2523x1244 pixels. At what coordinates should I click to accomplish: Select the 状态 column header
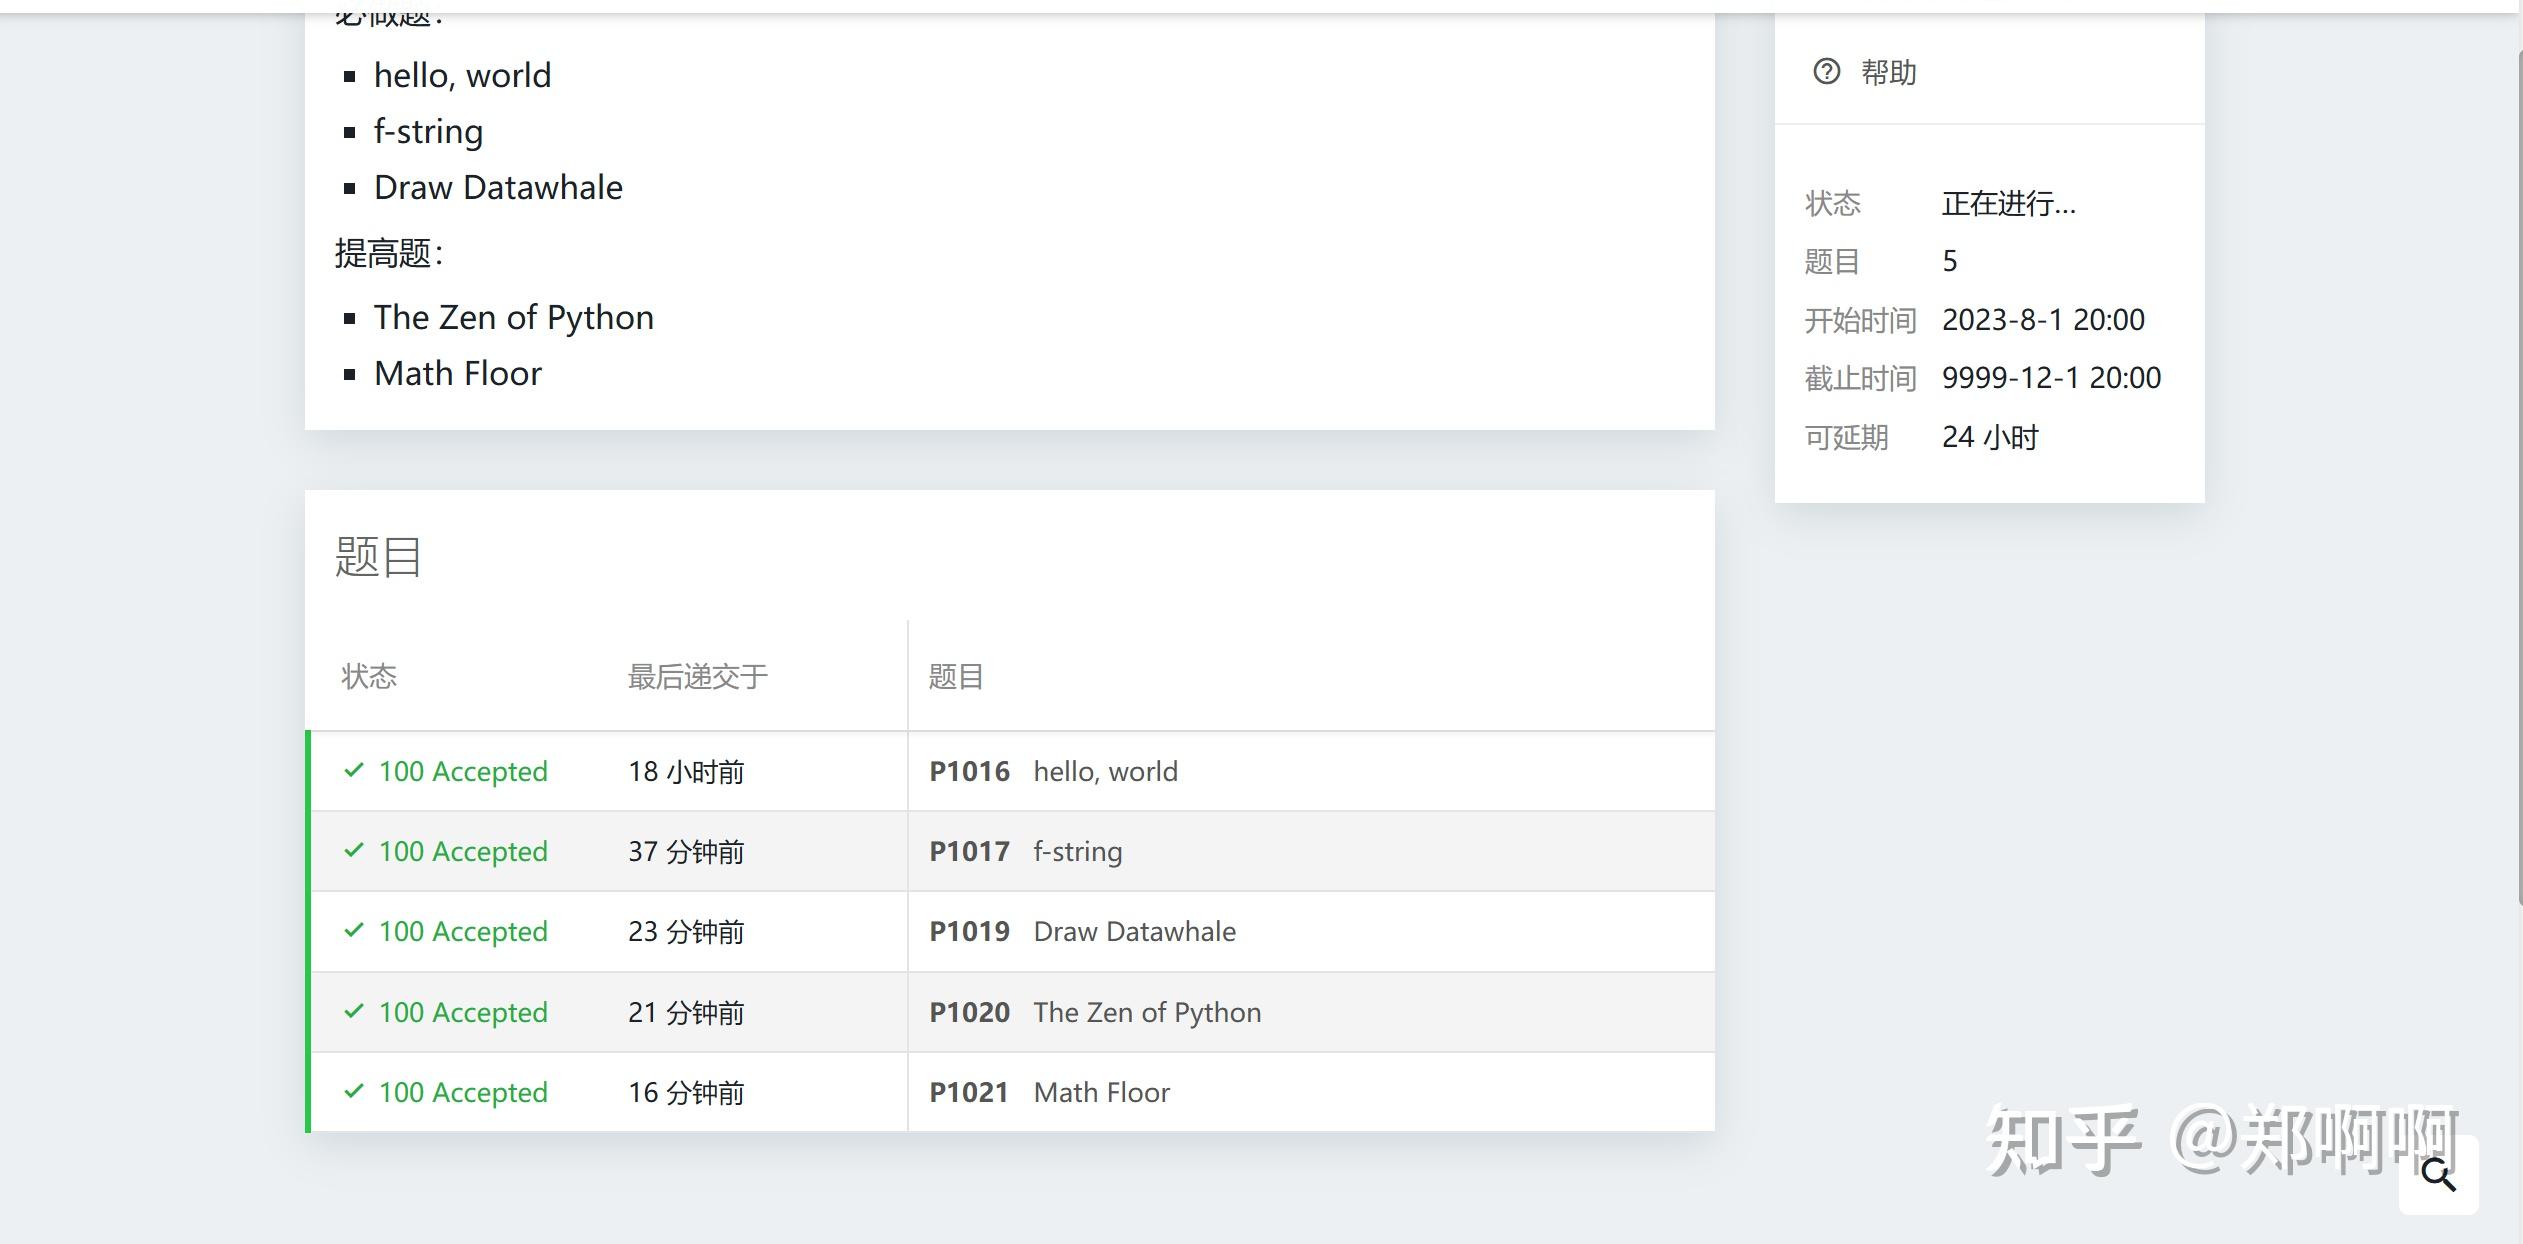pyautogui.click(x=368, y=676)
